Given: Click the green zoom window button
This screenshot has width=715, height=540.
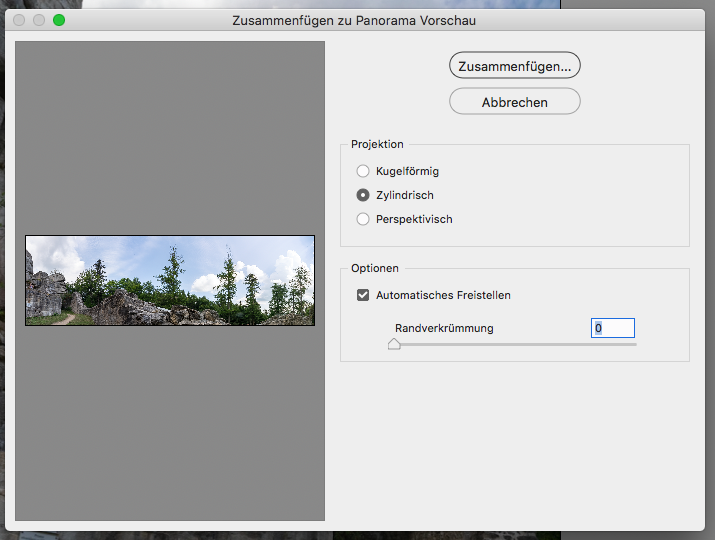Looking at the screenshot, I should 59,20.
